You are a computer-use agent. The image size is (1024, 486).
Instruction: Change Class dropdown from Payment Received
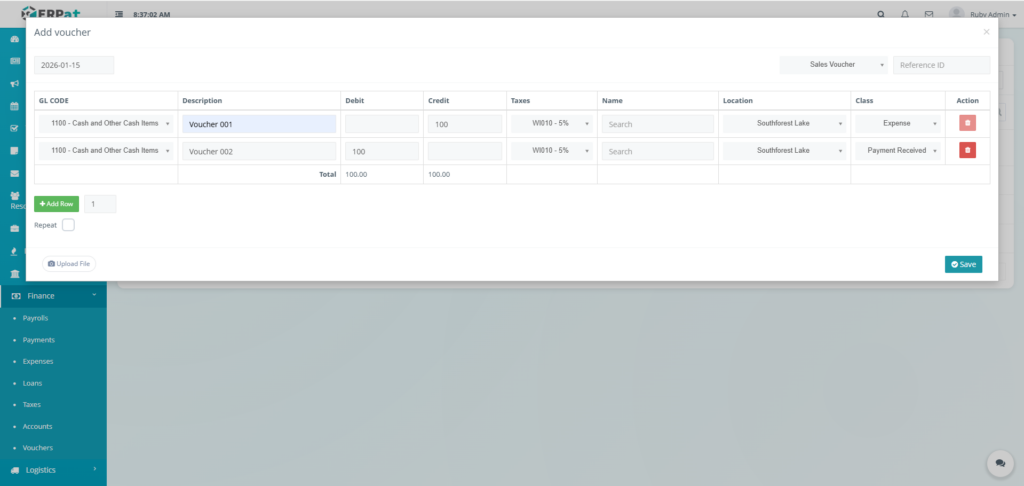[897, 151]
